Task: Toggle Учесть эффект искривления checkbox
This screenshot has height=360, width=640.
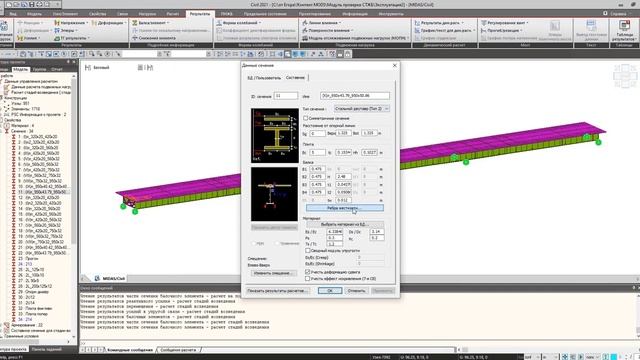Action: click(x=308, y=278)
